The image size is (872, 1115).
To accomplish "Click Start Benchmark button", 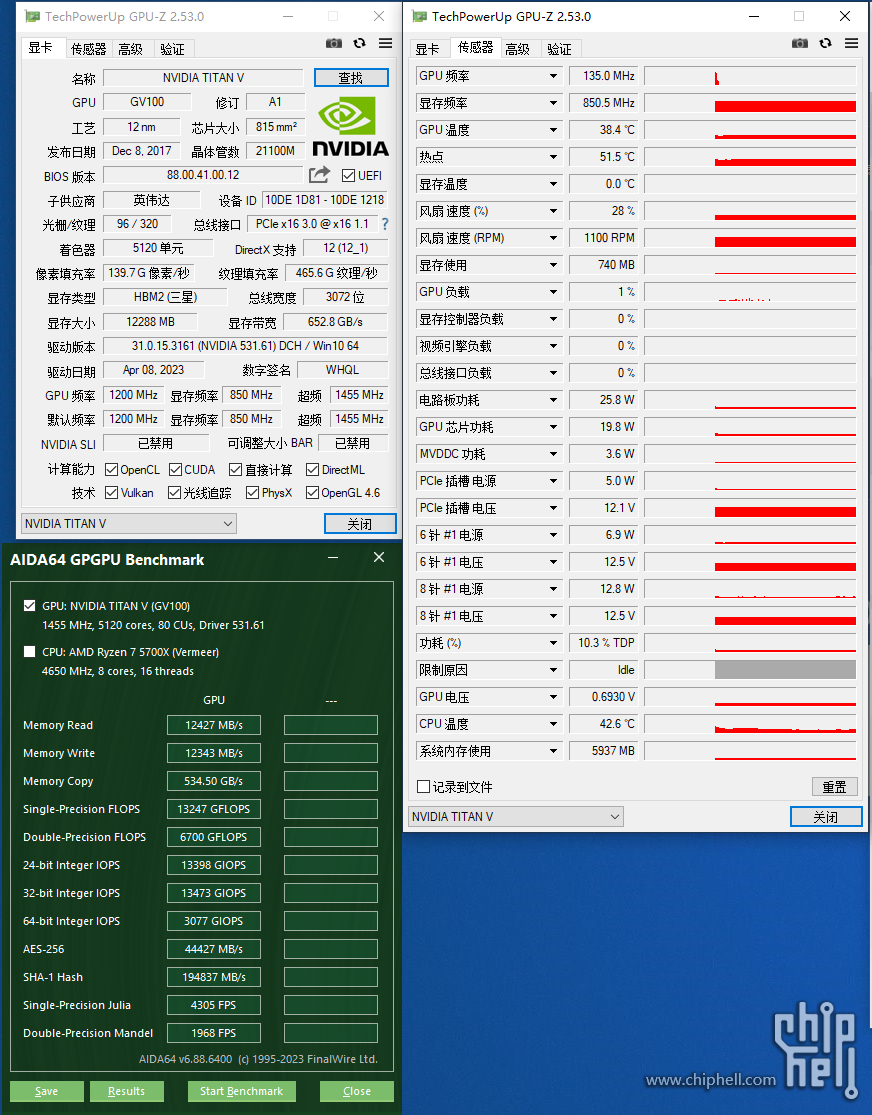I will coord(242,1091).
